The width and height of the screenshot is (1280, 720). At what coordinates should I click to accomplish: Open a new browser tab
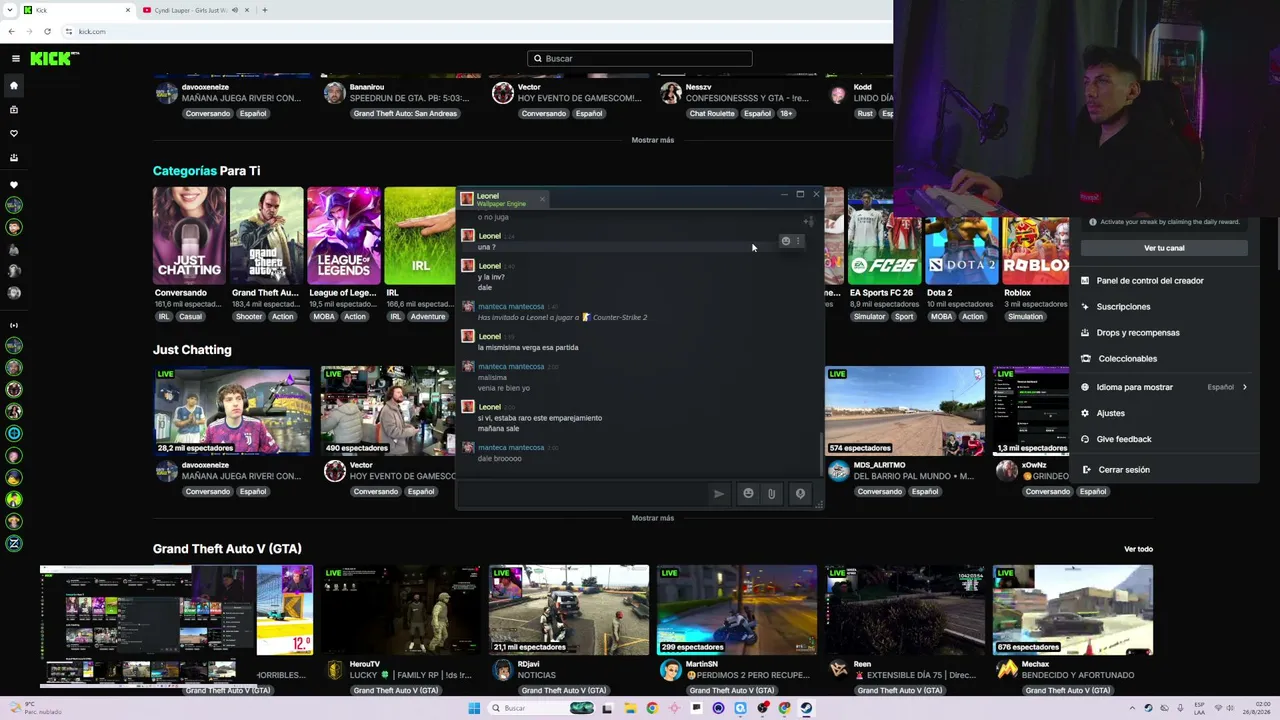[264, 10]
